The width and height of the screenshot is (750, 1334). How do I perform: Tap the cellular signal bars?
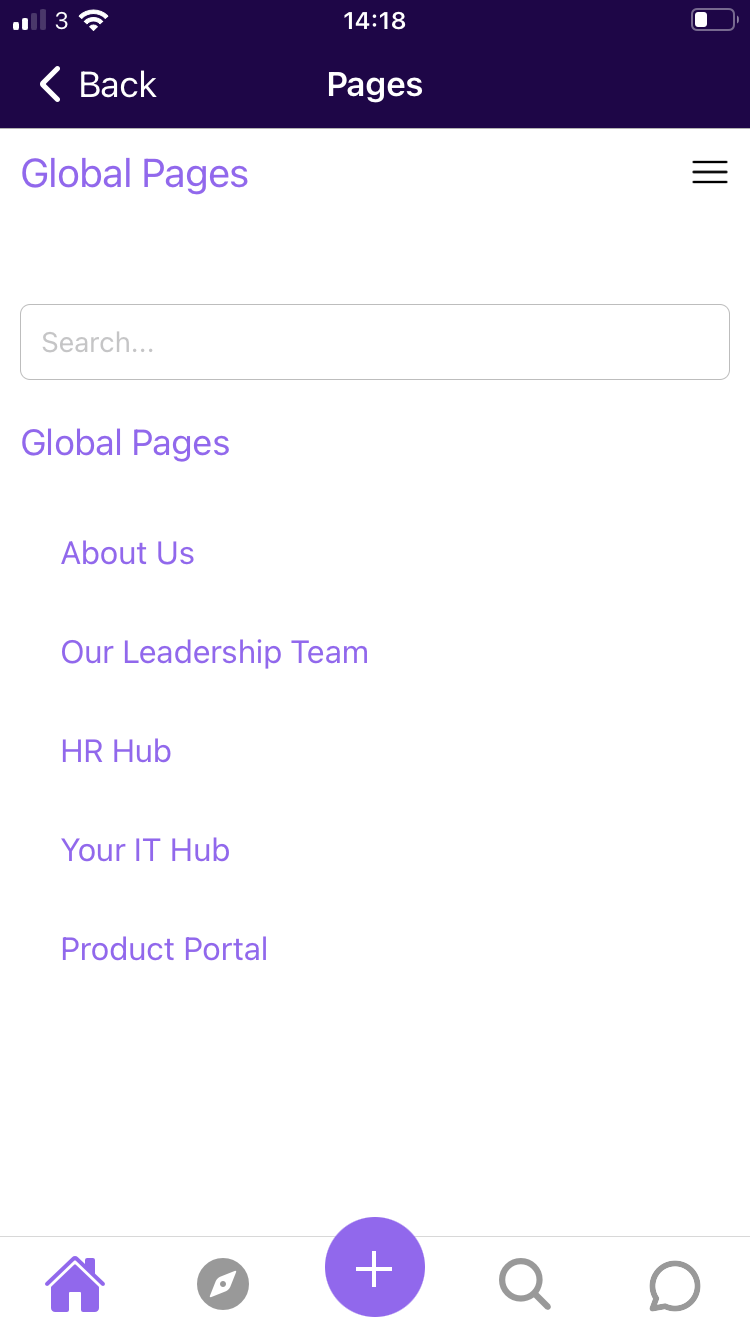click(29, 20)
